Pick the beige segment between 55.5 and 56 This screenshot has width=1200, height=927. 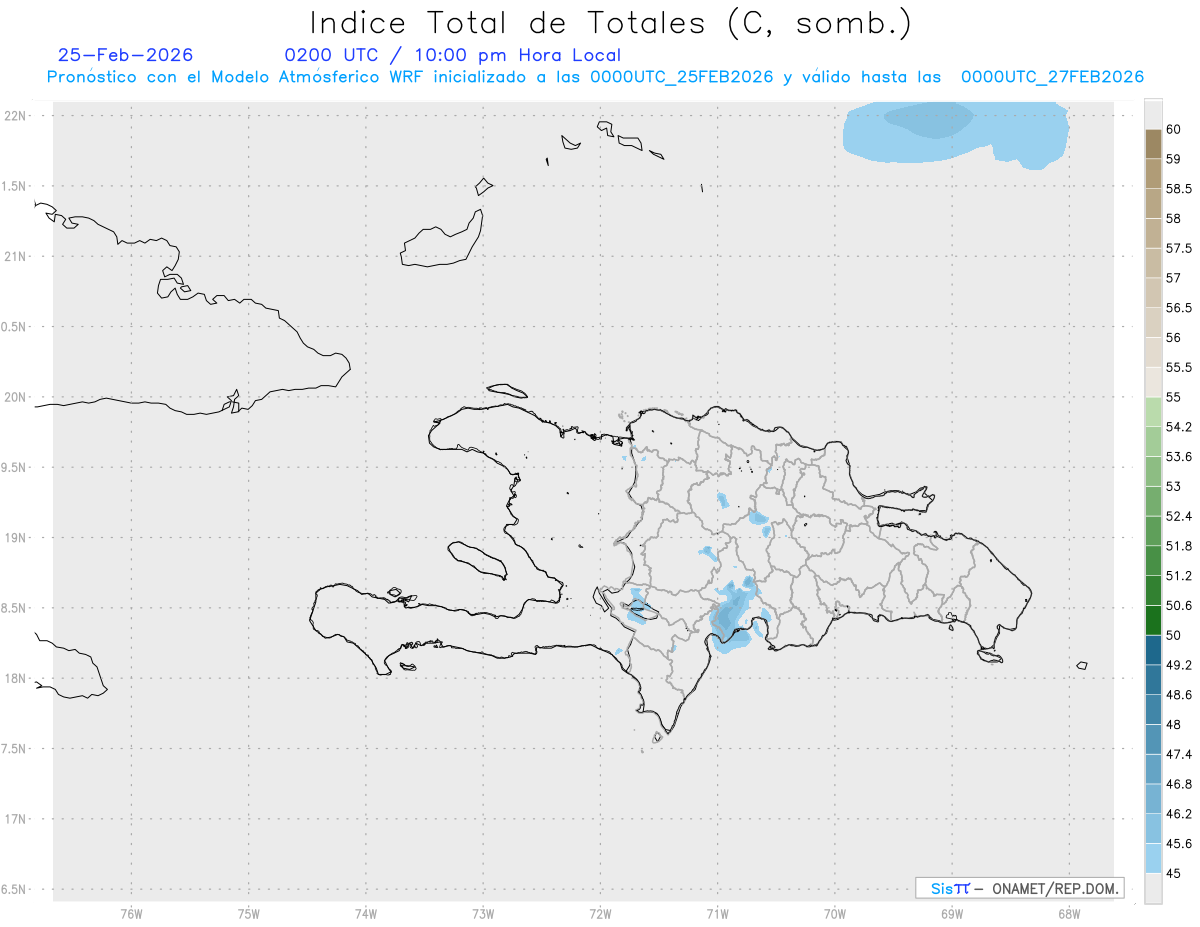pos(1153,352)
